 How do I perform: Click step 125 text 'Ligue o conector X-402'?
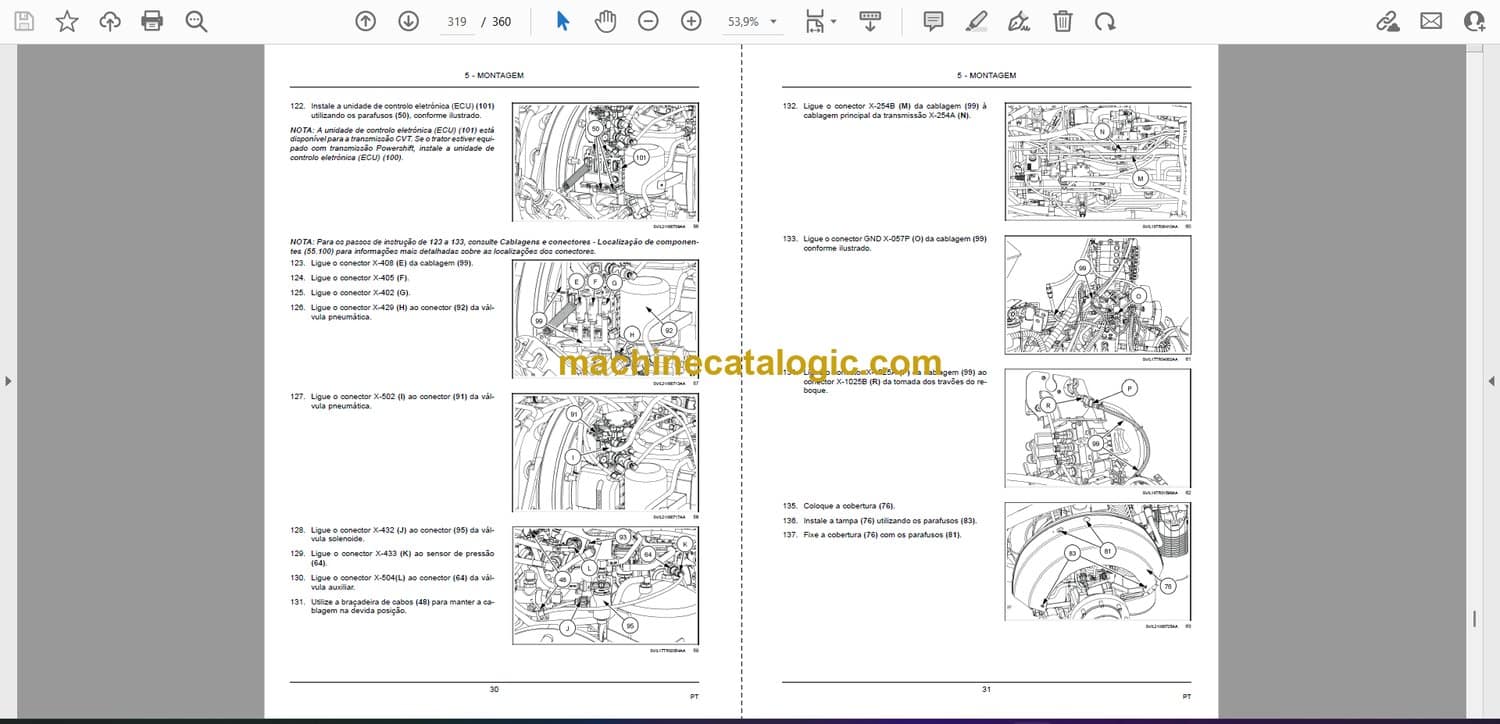(x=360, y=293)
